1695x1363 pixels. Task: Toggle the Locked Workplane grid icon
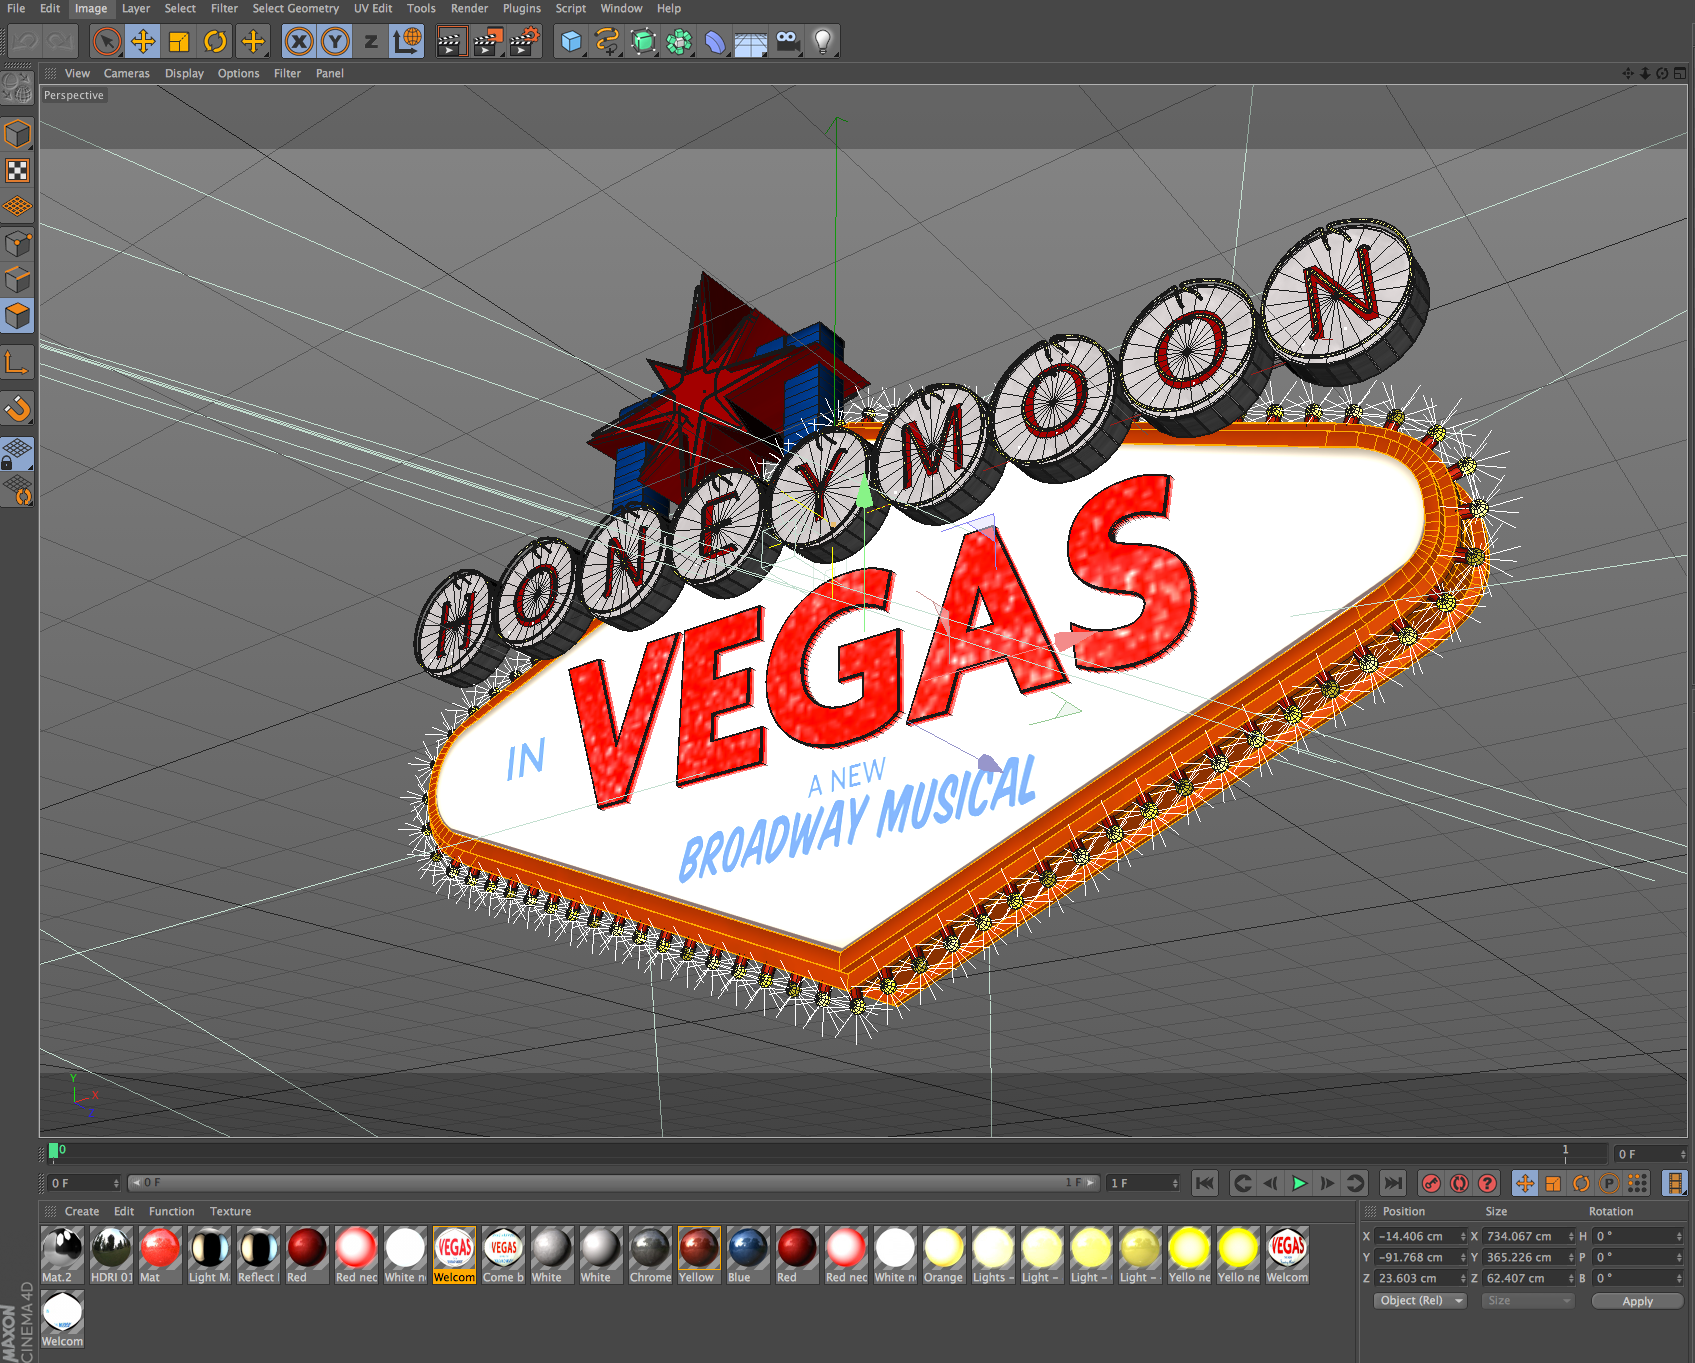(17, 454)
